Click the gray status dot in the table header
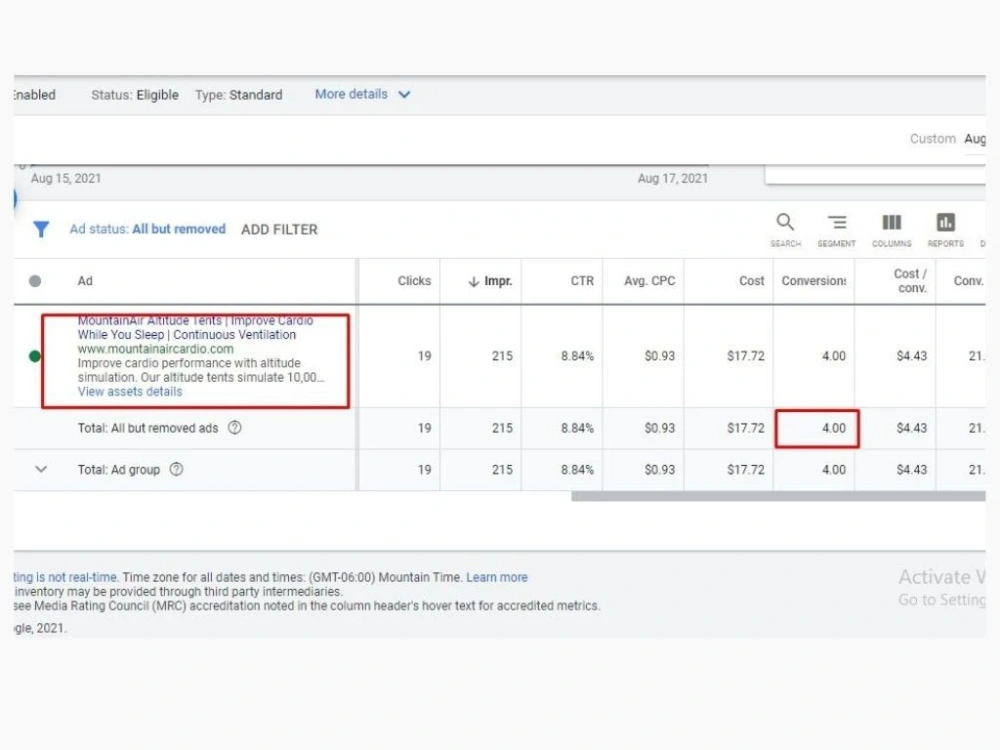 pos(35,281)
